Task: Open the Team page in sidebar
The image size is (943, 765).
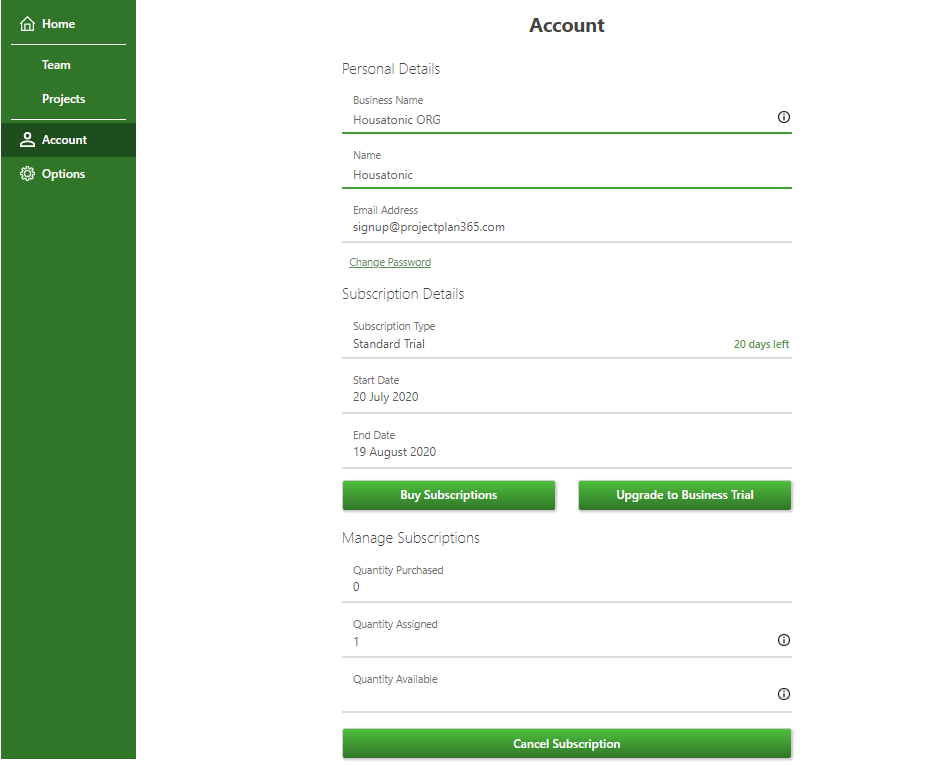Action: point(68,65)
